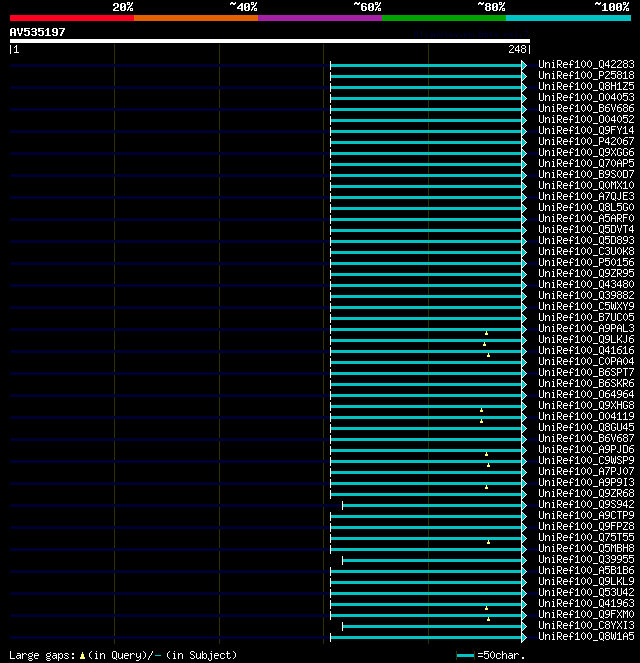The height and width of the screenshot is (663, 640).
Task: Click the start tick of UniRef100_Q39955 alignment
Action: (x=342, y=560)
